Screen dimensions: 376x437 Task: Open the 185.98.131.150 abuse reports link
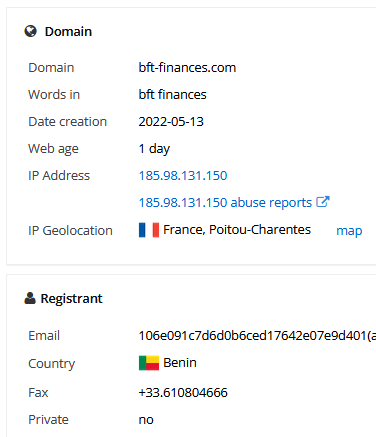[x=225, y=203]
